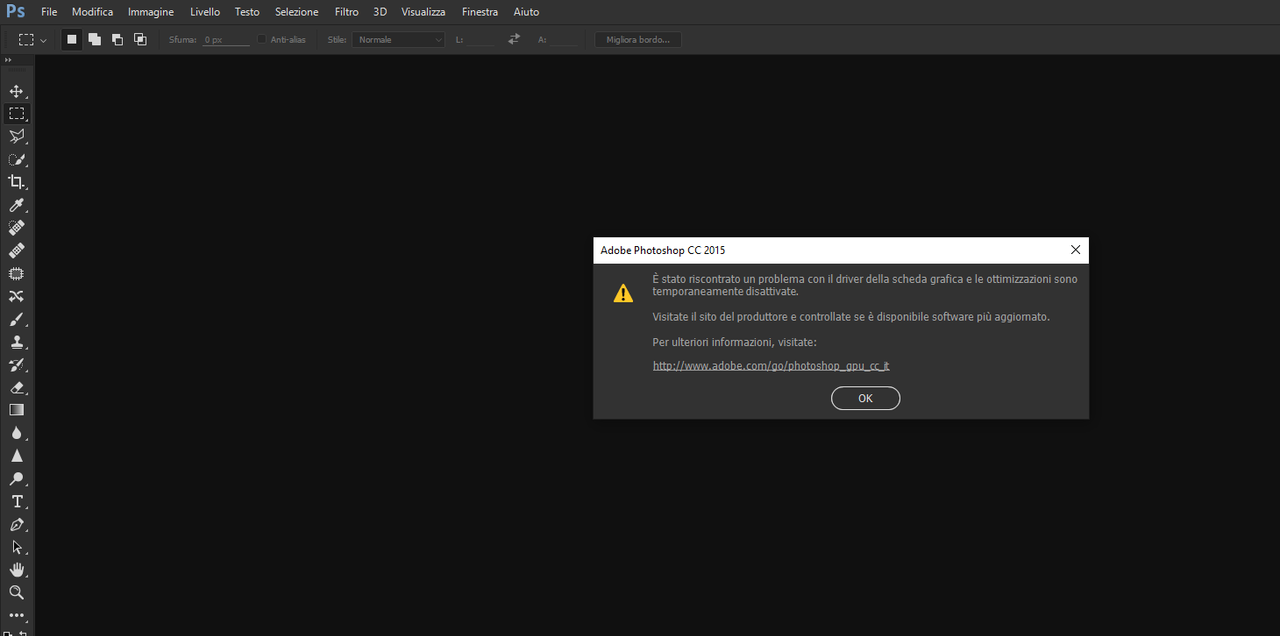Viewport: 1280px width, 636px height.
Task: Select the Zoom tool
Action: point(16,593)
